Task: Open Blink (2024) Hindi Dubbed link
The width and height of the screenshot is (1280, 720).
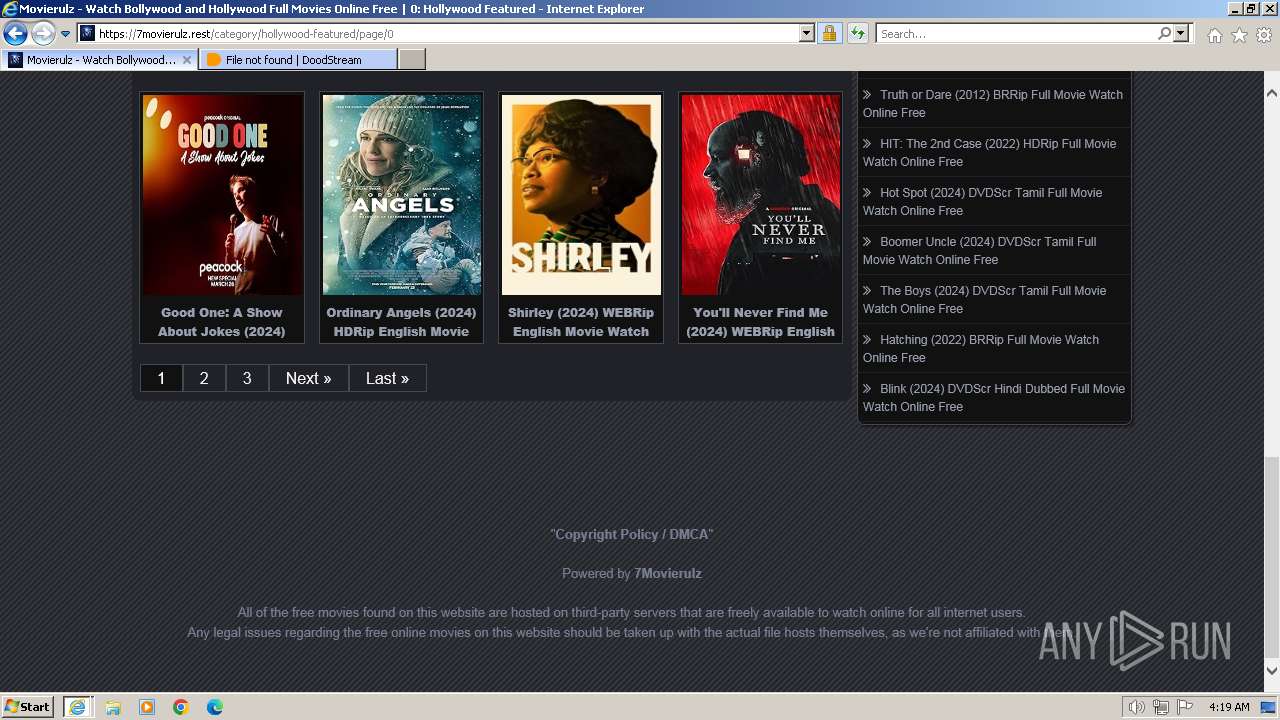Action: 994,397
